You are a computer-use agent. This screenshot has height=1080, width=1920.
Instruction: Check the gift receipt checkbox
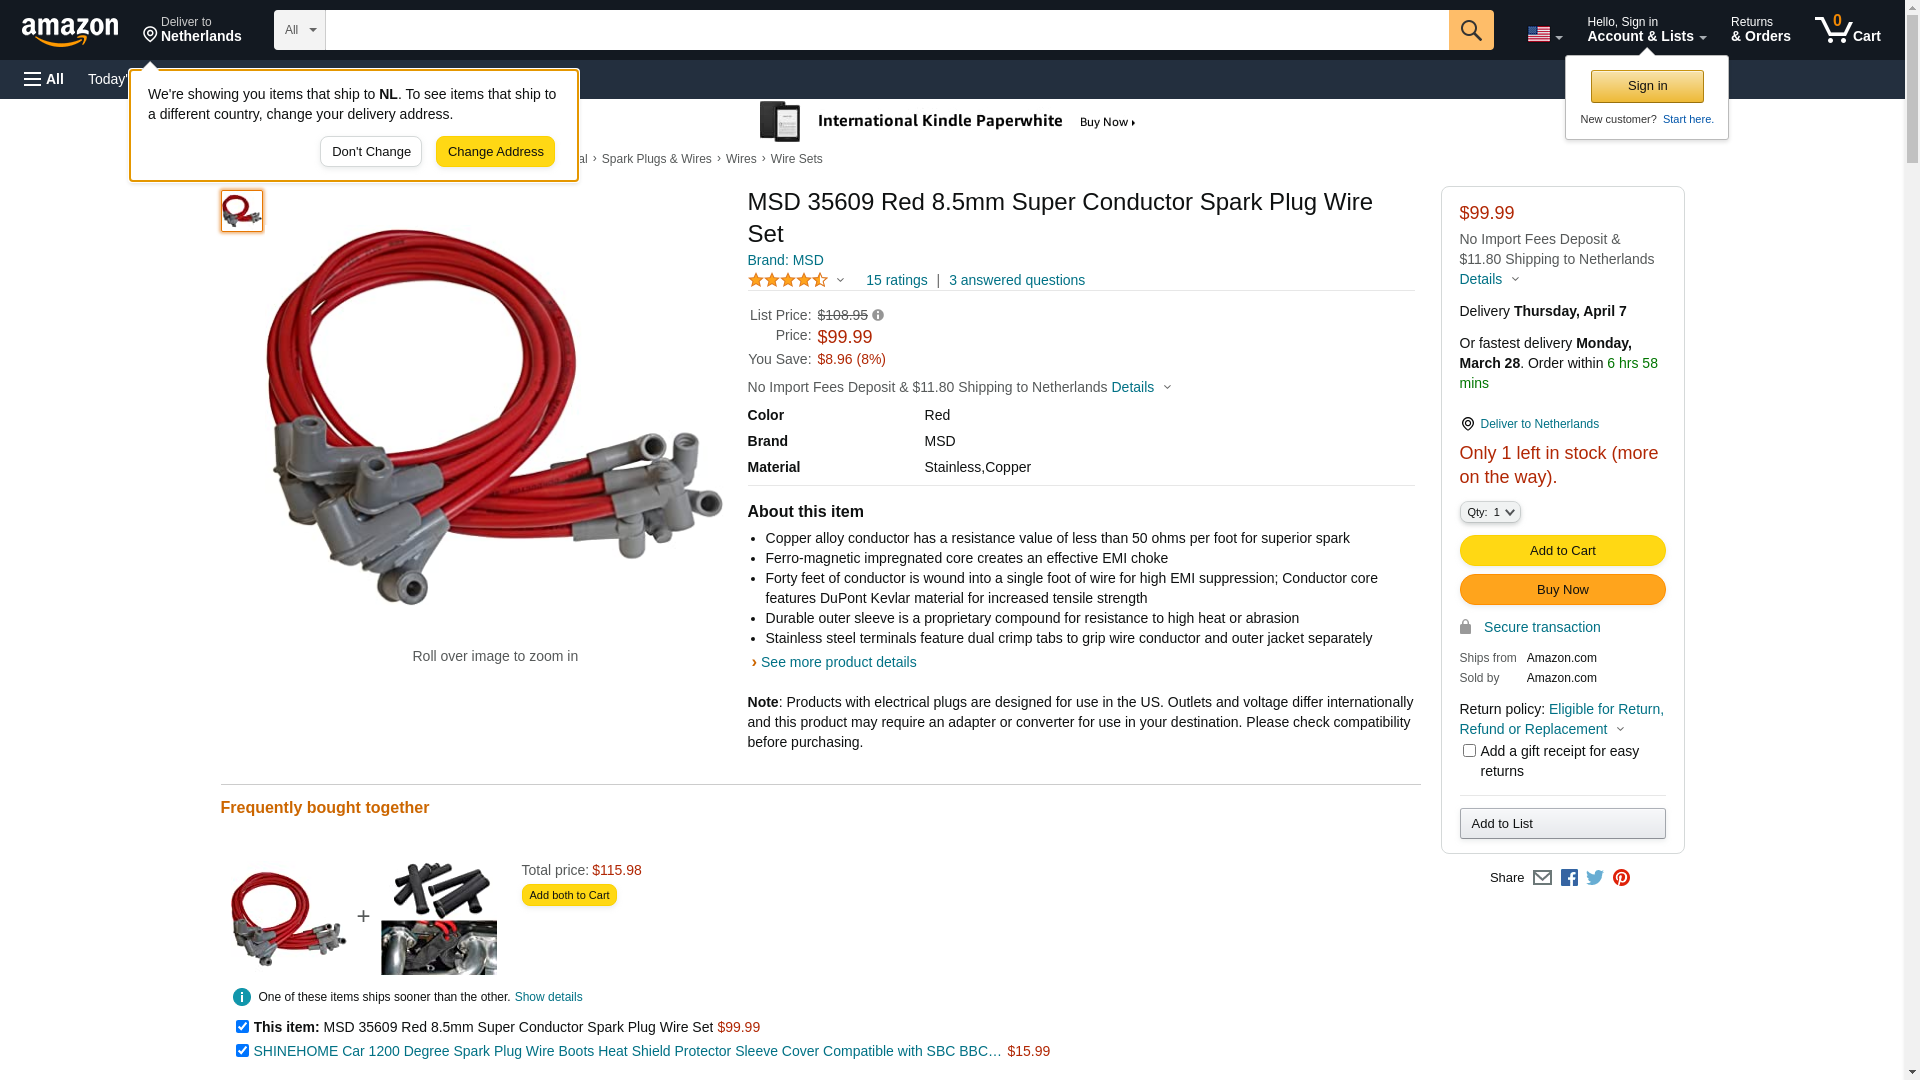[x=1469, y=751]
